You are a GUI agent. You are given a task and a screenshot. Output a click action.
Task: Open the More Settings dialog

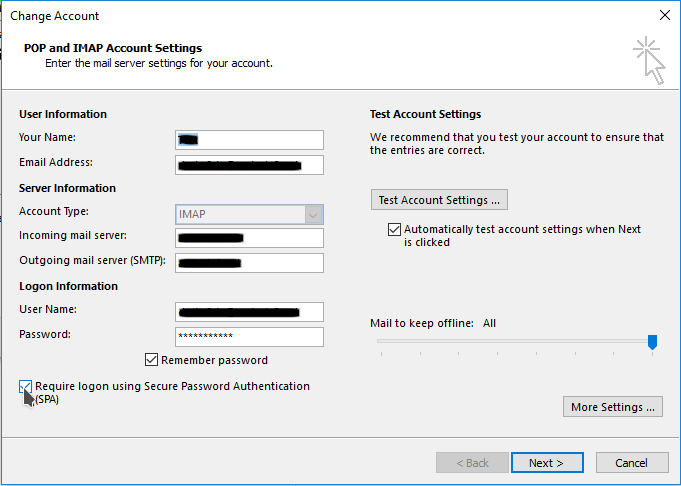tap(614, 407)
